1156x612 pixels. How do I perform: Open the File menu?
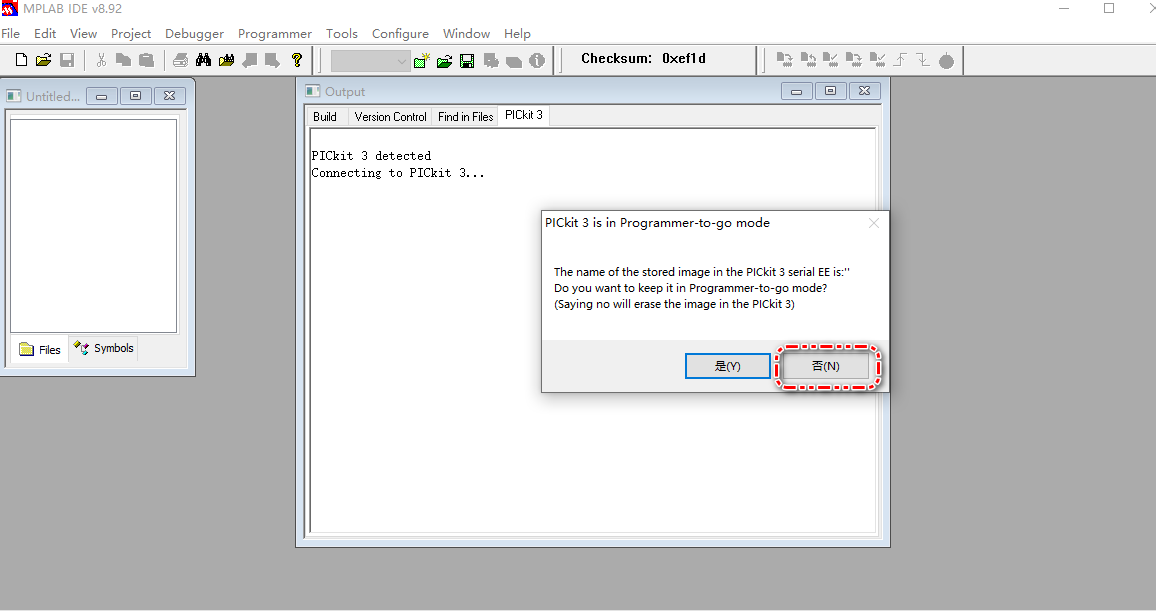click(10, 33)
